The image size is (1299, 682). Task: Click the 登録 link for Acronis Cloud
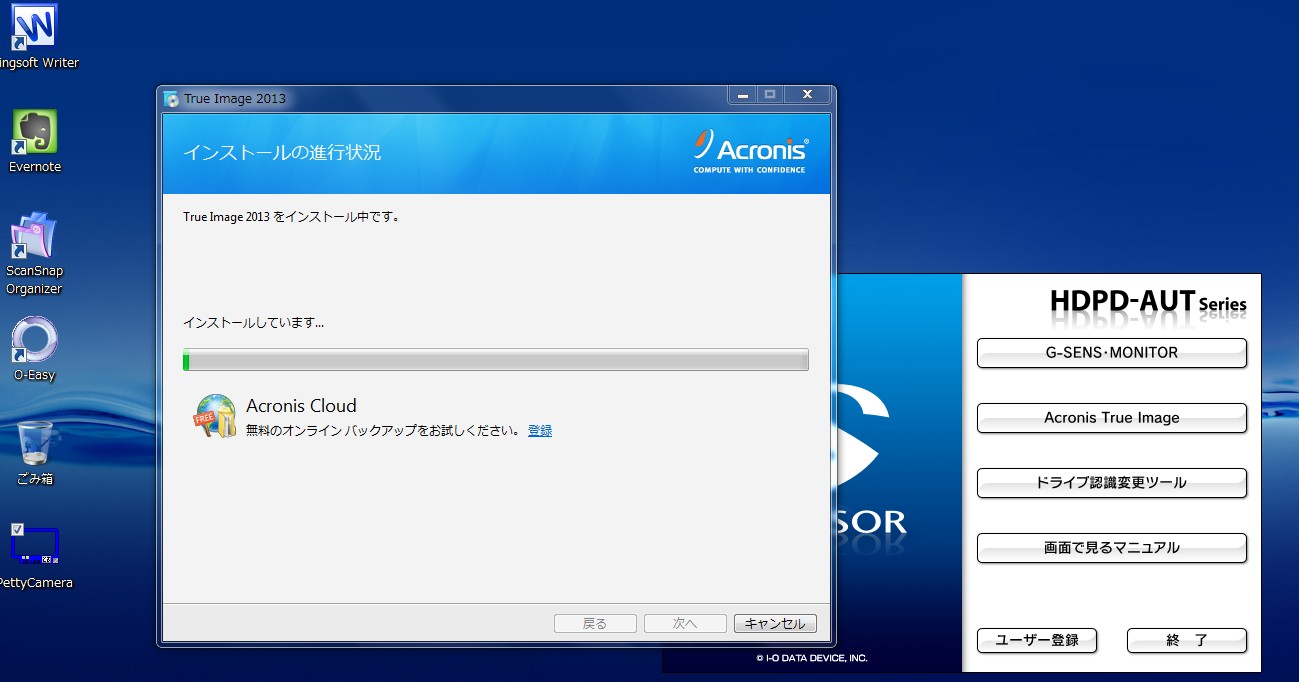[540, 431]
